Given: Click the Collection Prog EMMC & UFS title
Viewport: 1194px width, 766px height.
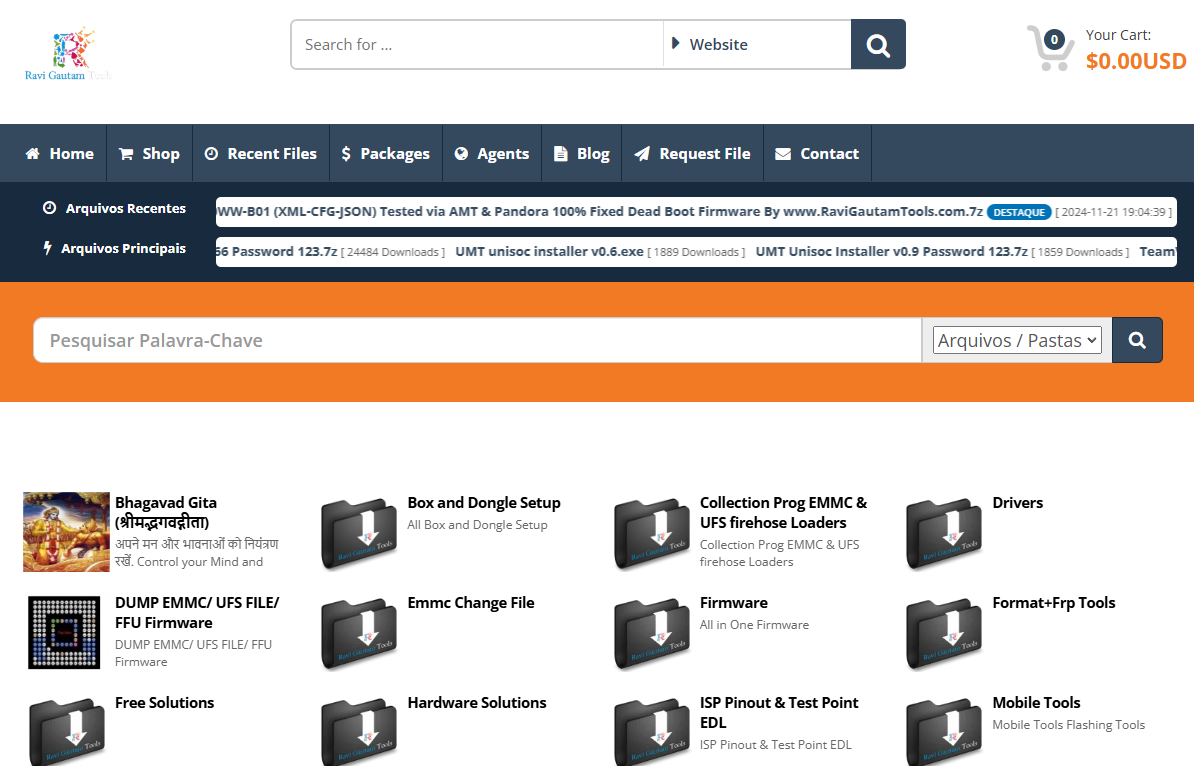Looking at the screenshot, I should click(784, 512).
